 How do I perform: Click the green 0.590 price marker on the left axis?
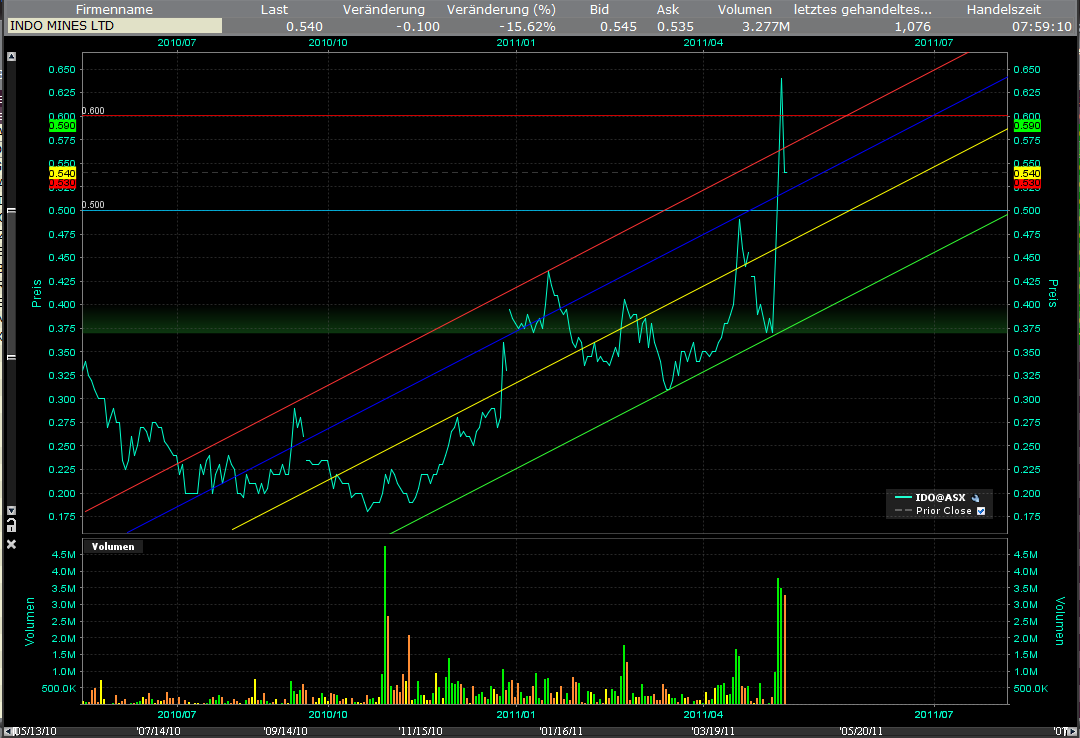click(x=63, y=126)
